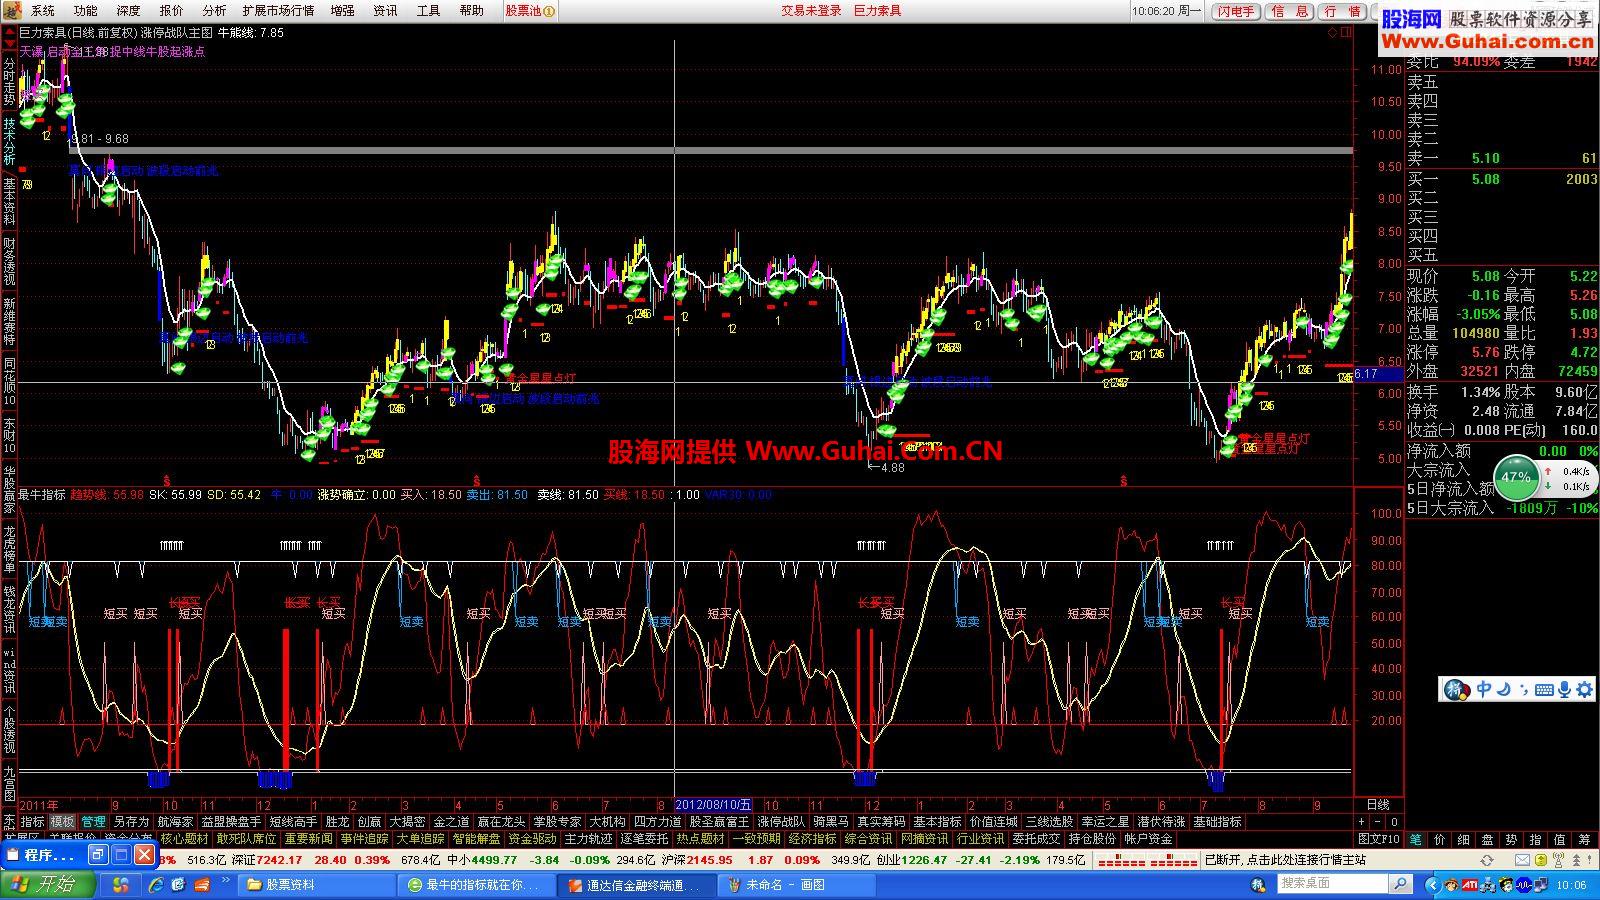Image resolution: width=1600 pixels, height=900 pixels.
Task: Click the 信息 button at top right
Action: 1289,11
